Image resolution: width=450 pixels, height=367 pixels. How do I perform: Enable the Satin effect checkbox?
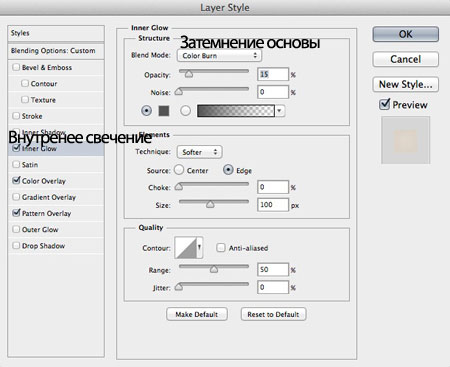[x=16, y=164]
